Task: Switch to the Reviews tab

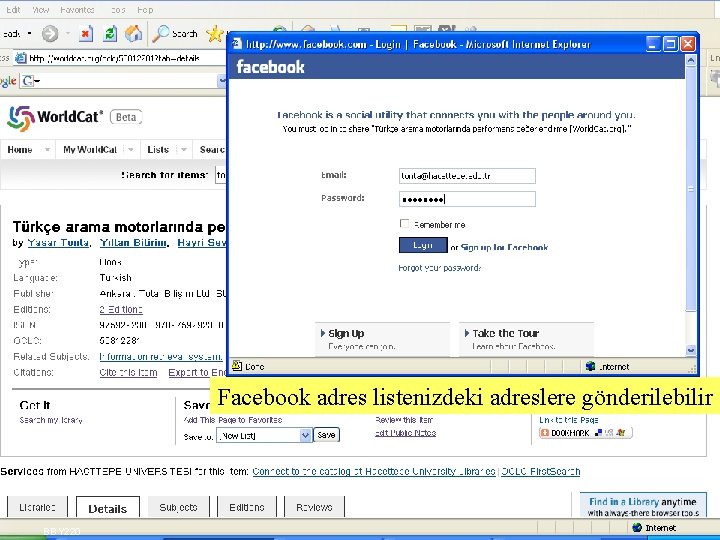Action: coord(314,507)
